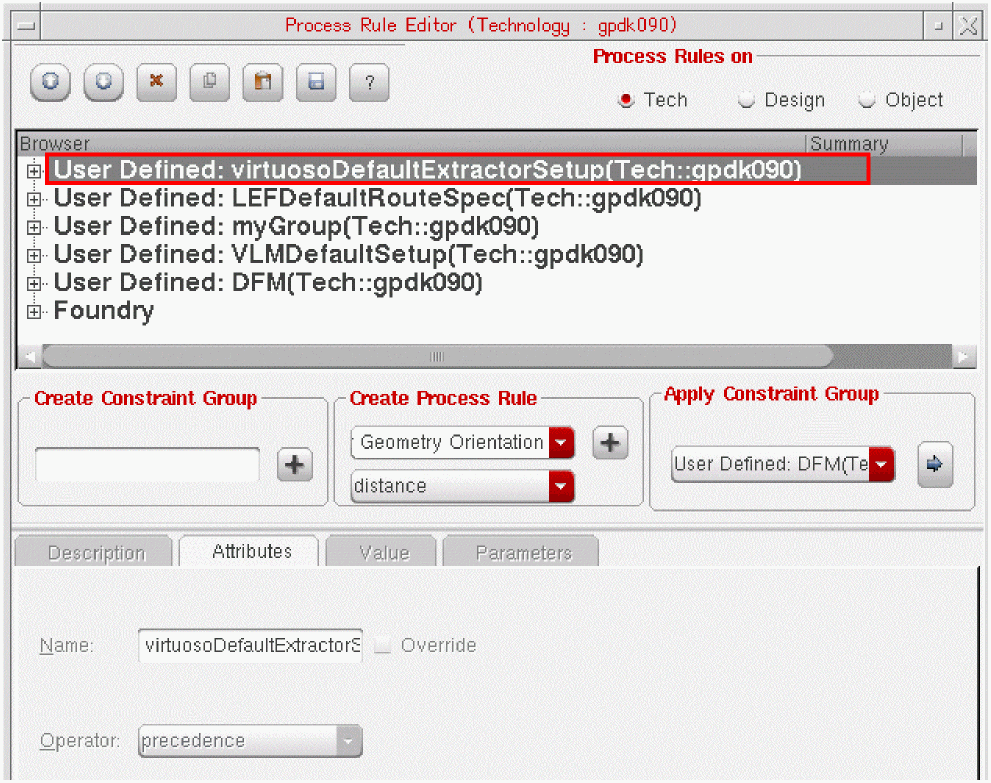Toggle the Override checkbox
991x783 pixels.
[383, 645]
